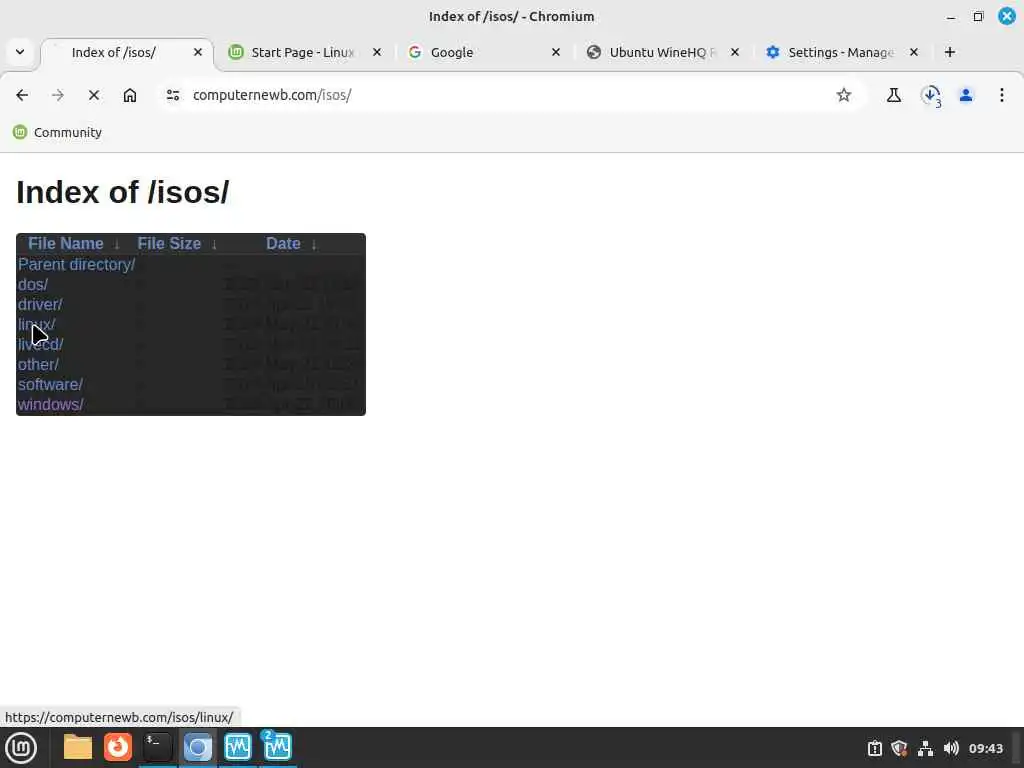Launch Firefox from the taskbar

pyautogui.click(x=118, y=747)
